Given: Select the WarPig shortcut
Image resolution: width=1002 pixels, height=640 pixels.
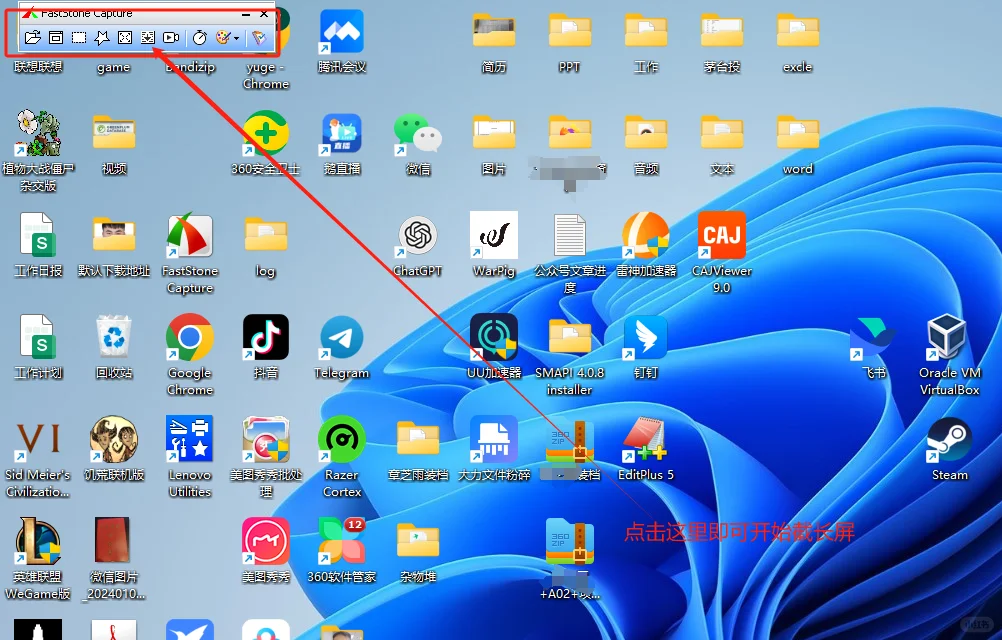Looking at the screenshot, I should (494, 246).
